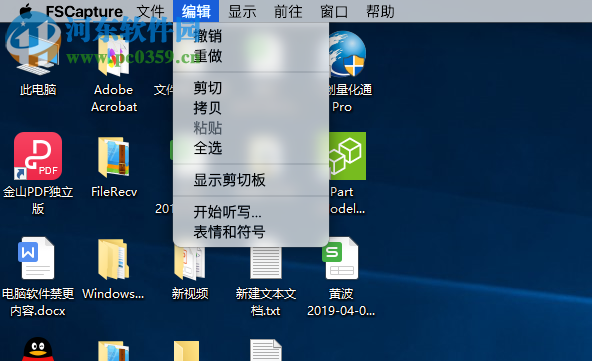Choose 撤销 from the edit menu

pos(251,36)
